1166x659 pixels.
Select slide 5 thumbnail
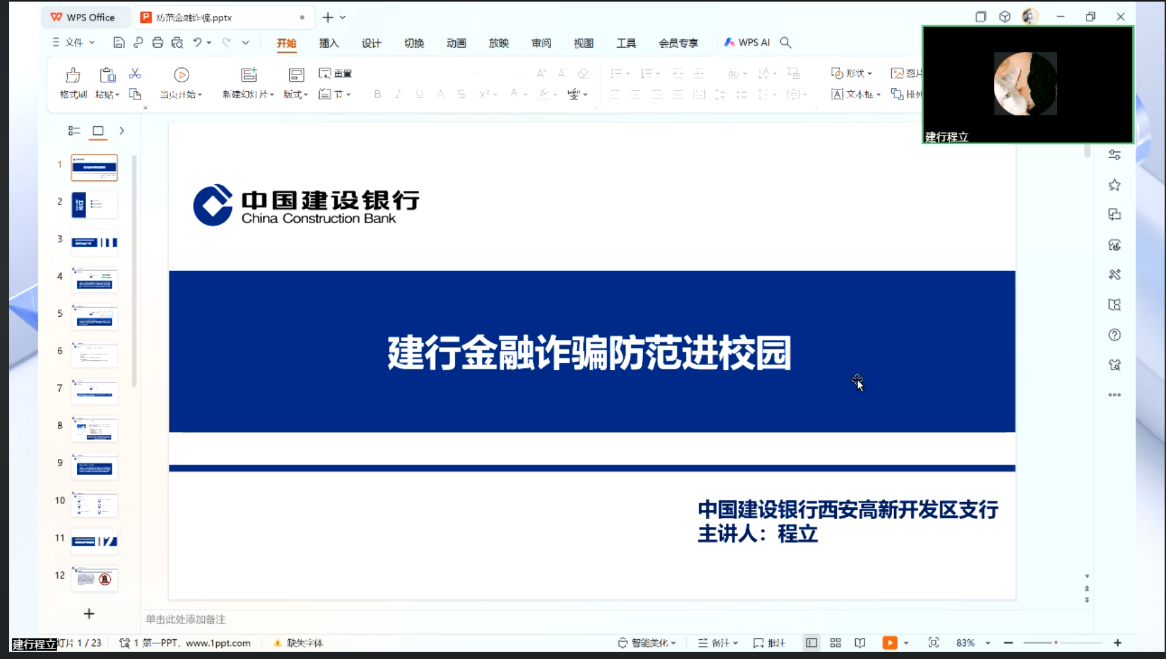[x=94, y=317]
